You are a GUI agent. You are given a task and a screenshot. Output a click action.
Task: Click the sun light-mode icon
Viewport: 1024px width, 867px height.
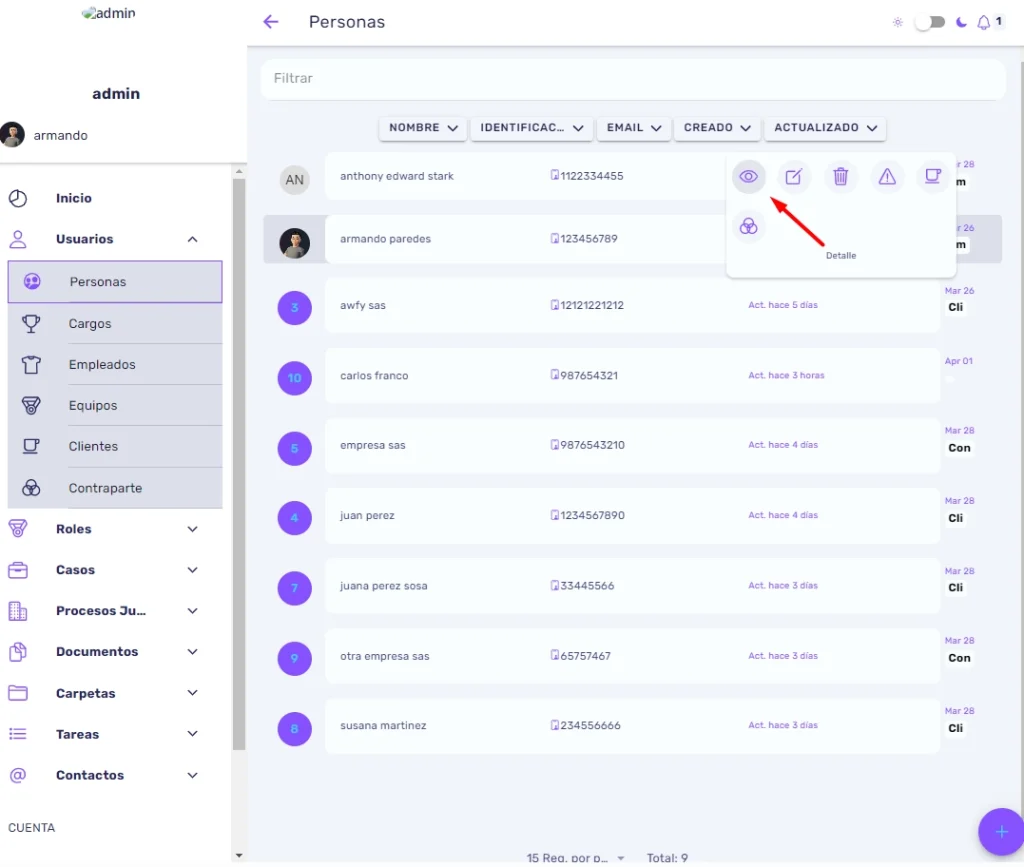[898, 22]
